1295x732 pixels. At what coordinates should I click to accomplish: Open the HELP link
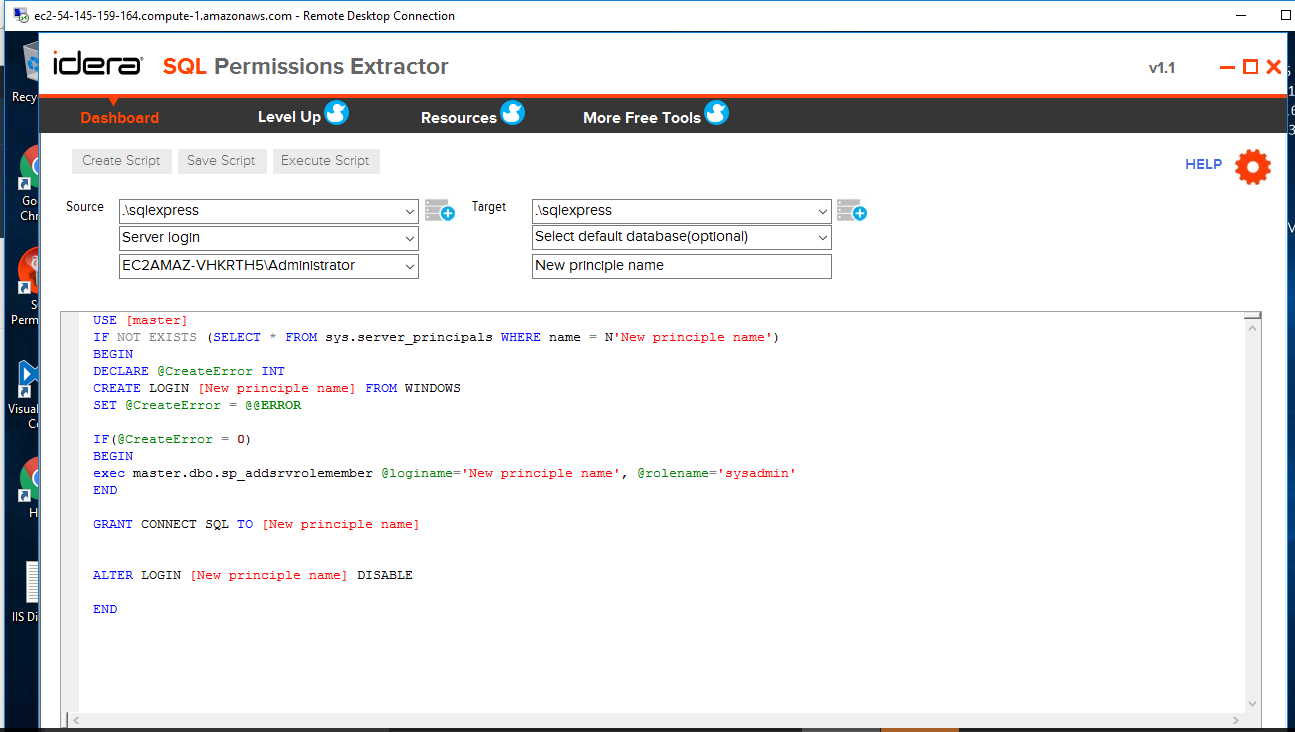pyautogui.click(x=1203, y=164)
